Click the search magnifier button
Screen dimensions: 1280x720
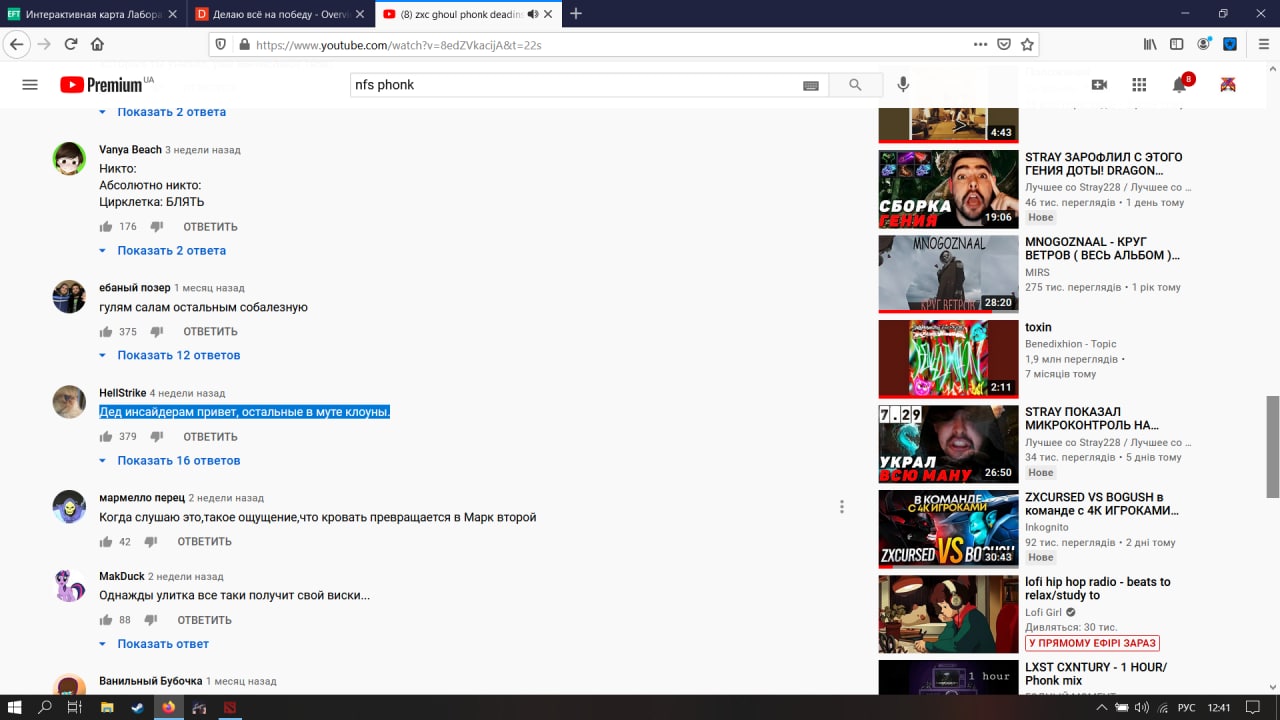coord(855,85)
